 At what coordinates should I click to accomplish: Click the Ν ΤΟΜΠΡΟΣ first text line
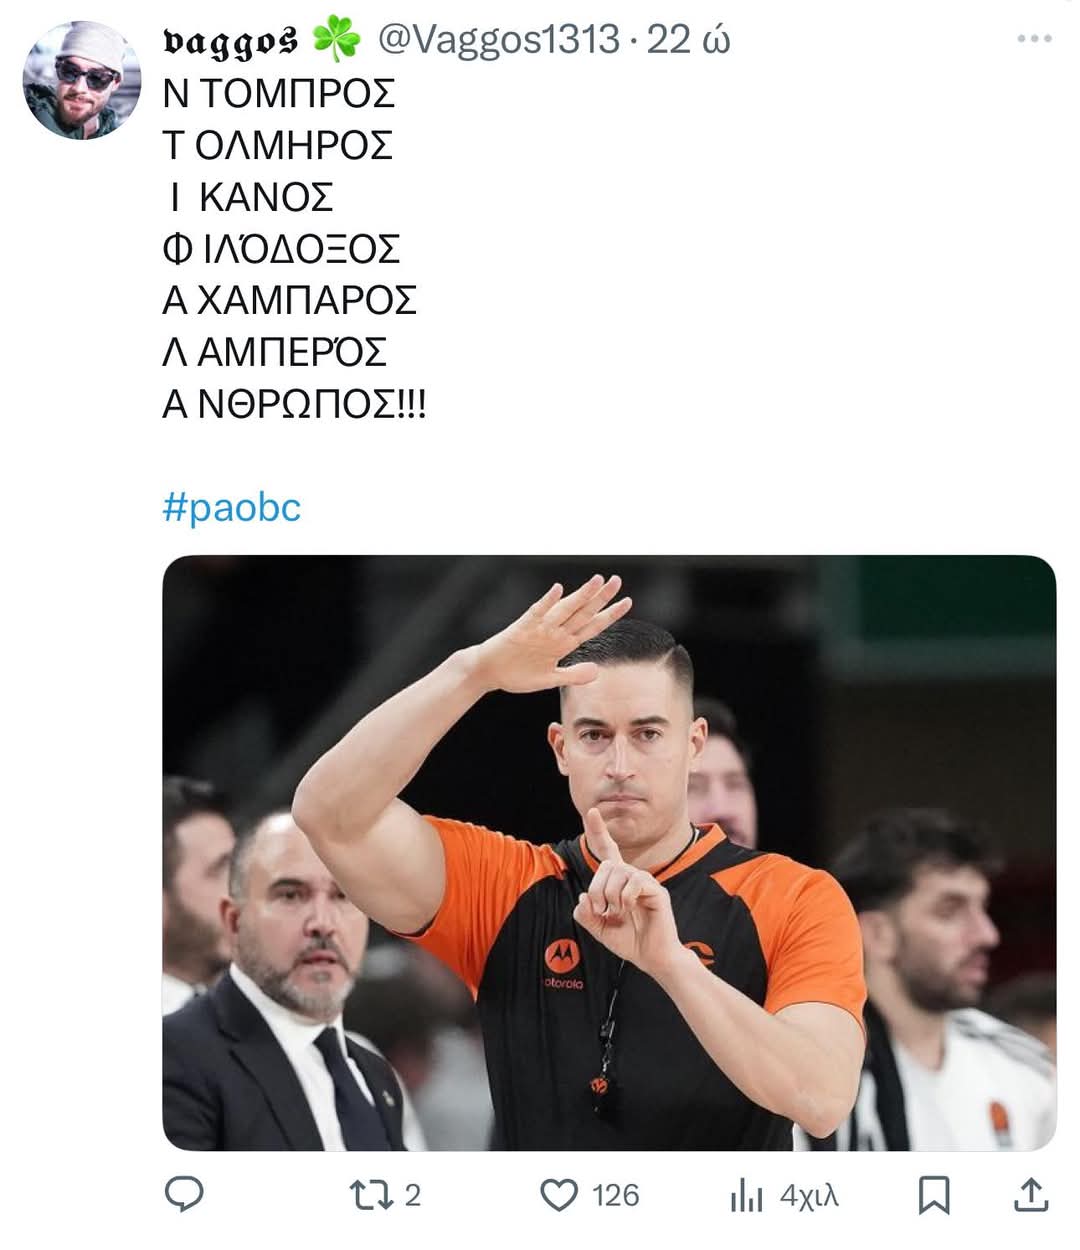click(279, 93)
